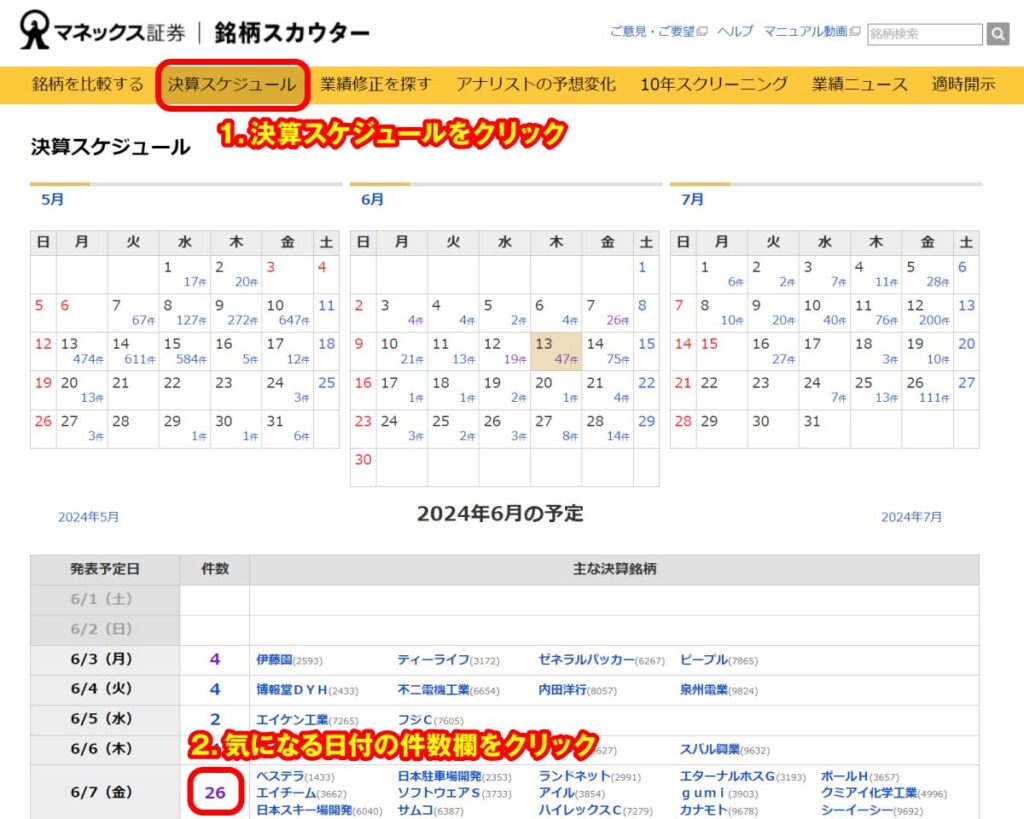Open エイケン工業(7265) stock link
This screenshot has height=819, width=1024.
coord(307,720)
